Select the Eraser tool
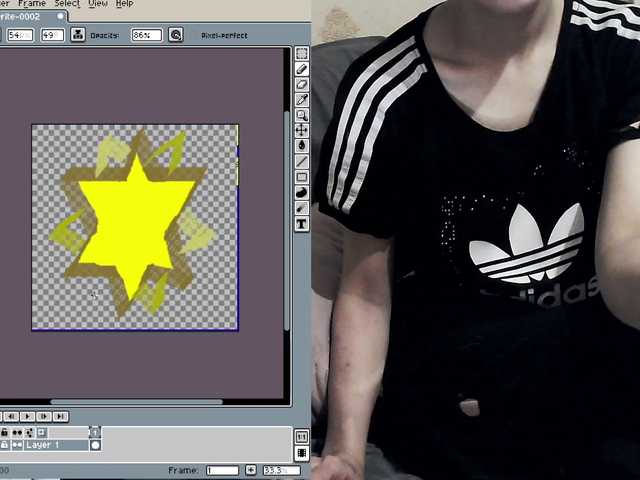This screenshot has height=480, width=640. pos(302,85)
